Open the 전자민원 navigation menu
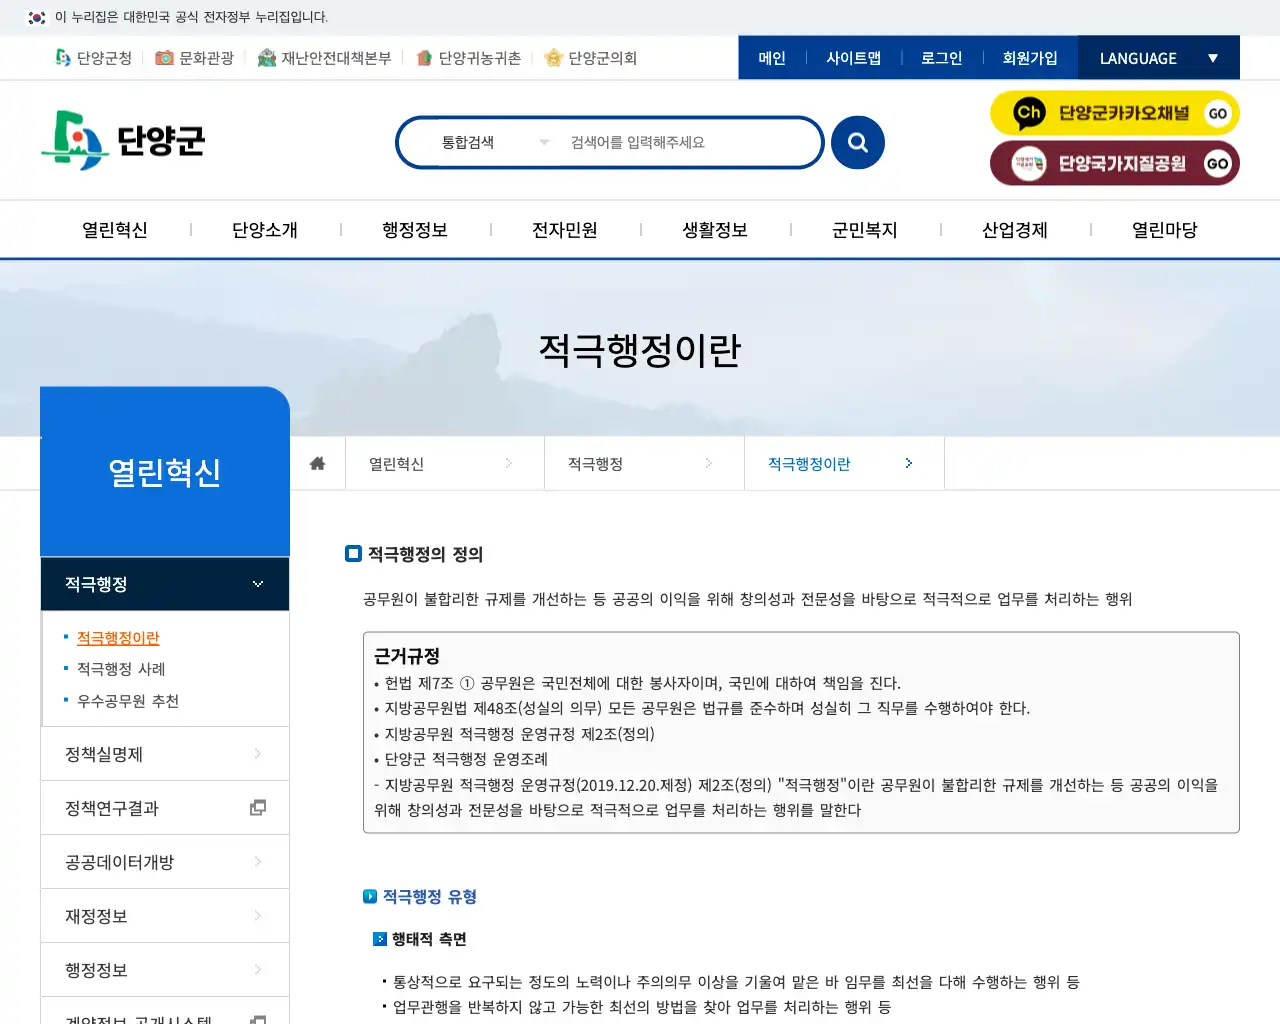The height and width of the screenshot is (1024, 1280). coord(565,229)
